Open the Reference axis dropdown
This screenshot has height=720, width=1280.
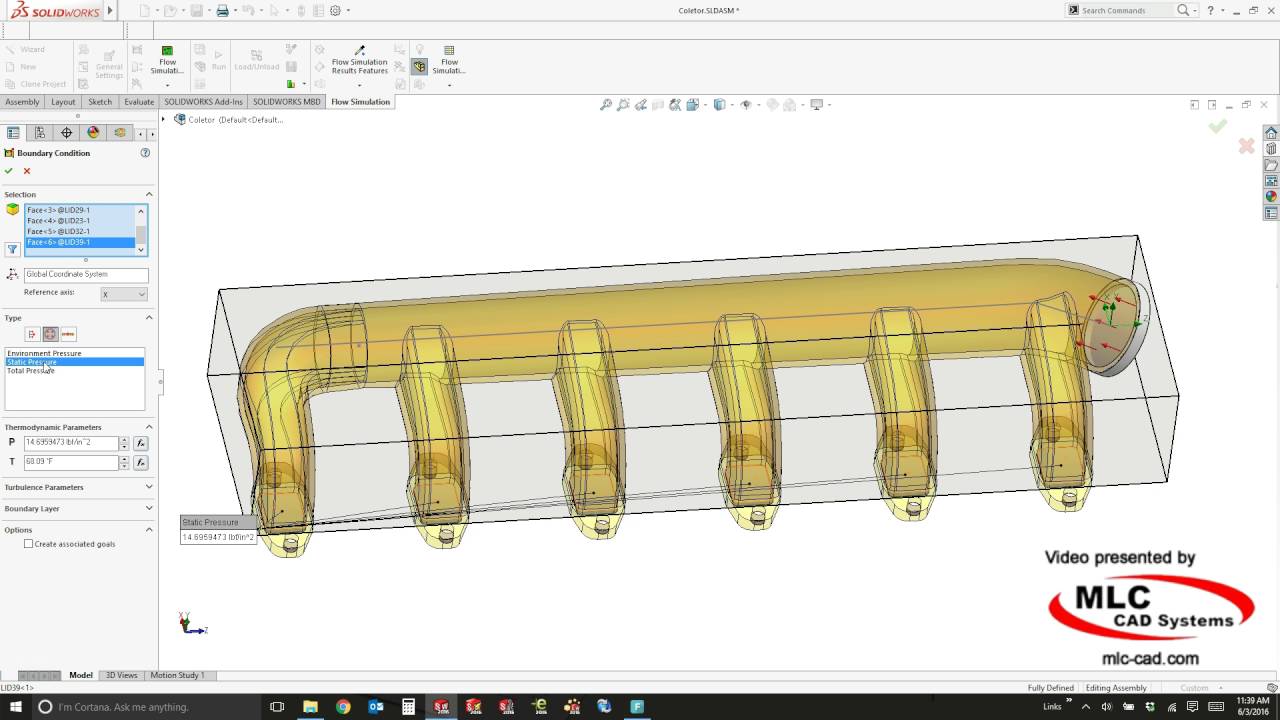[x=124, y=294]
